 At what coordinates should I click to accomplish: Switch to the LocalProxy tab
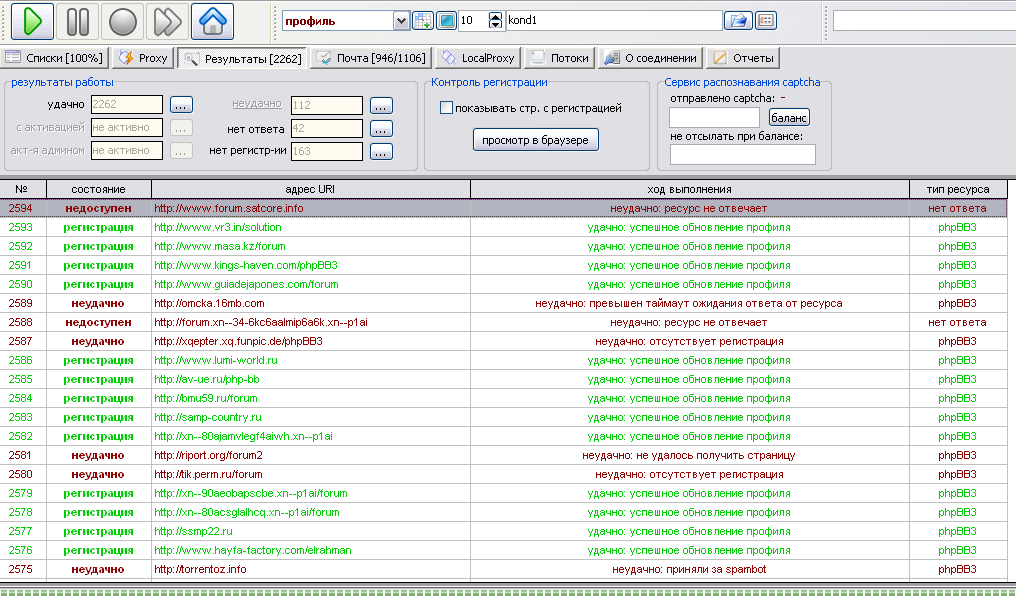pos(478,58)
